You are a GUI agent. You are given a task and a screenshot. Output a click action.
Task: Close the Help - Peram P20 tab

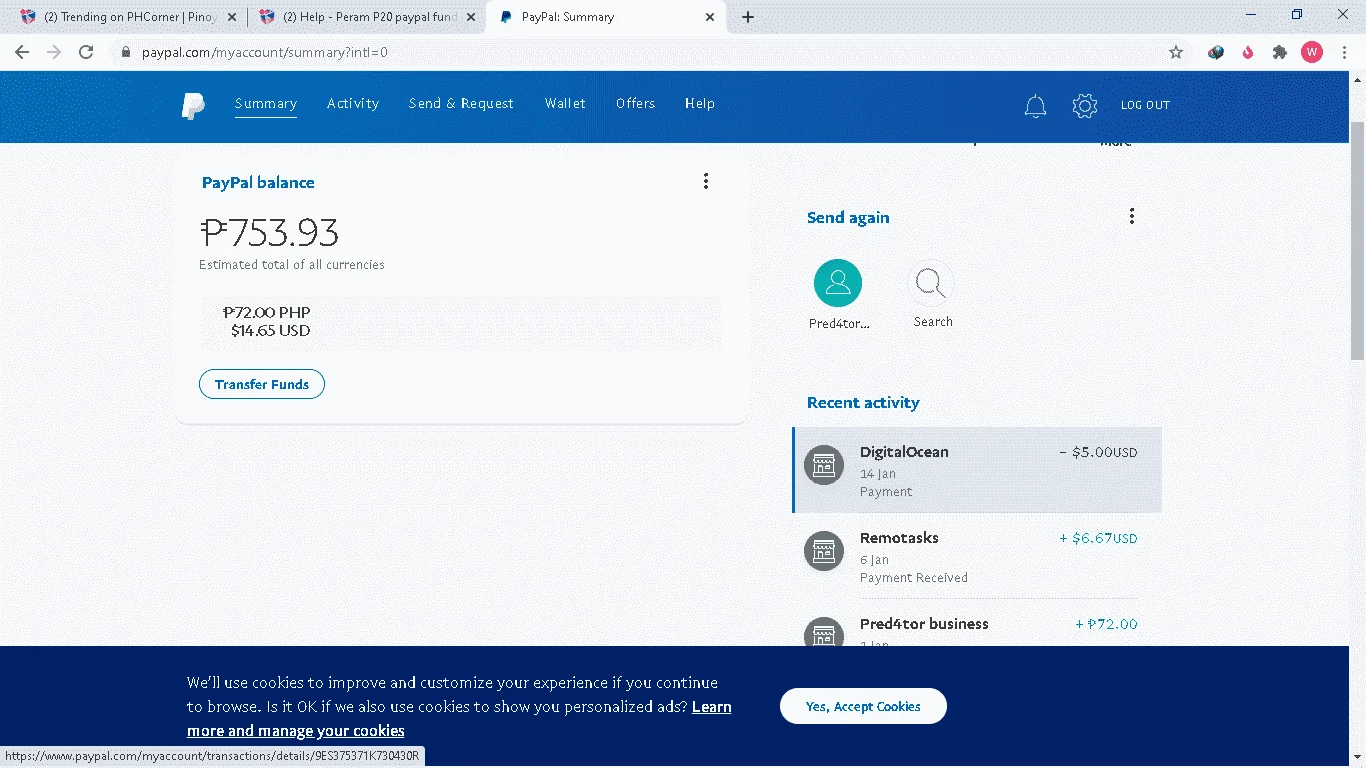pos(471,17)
